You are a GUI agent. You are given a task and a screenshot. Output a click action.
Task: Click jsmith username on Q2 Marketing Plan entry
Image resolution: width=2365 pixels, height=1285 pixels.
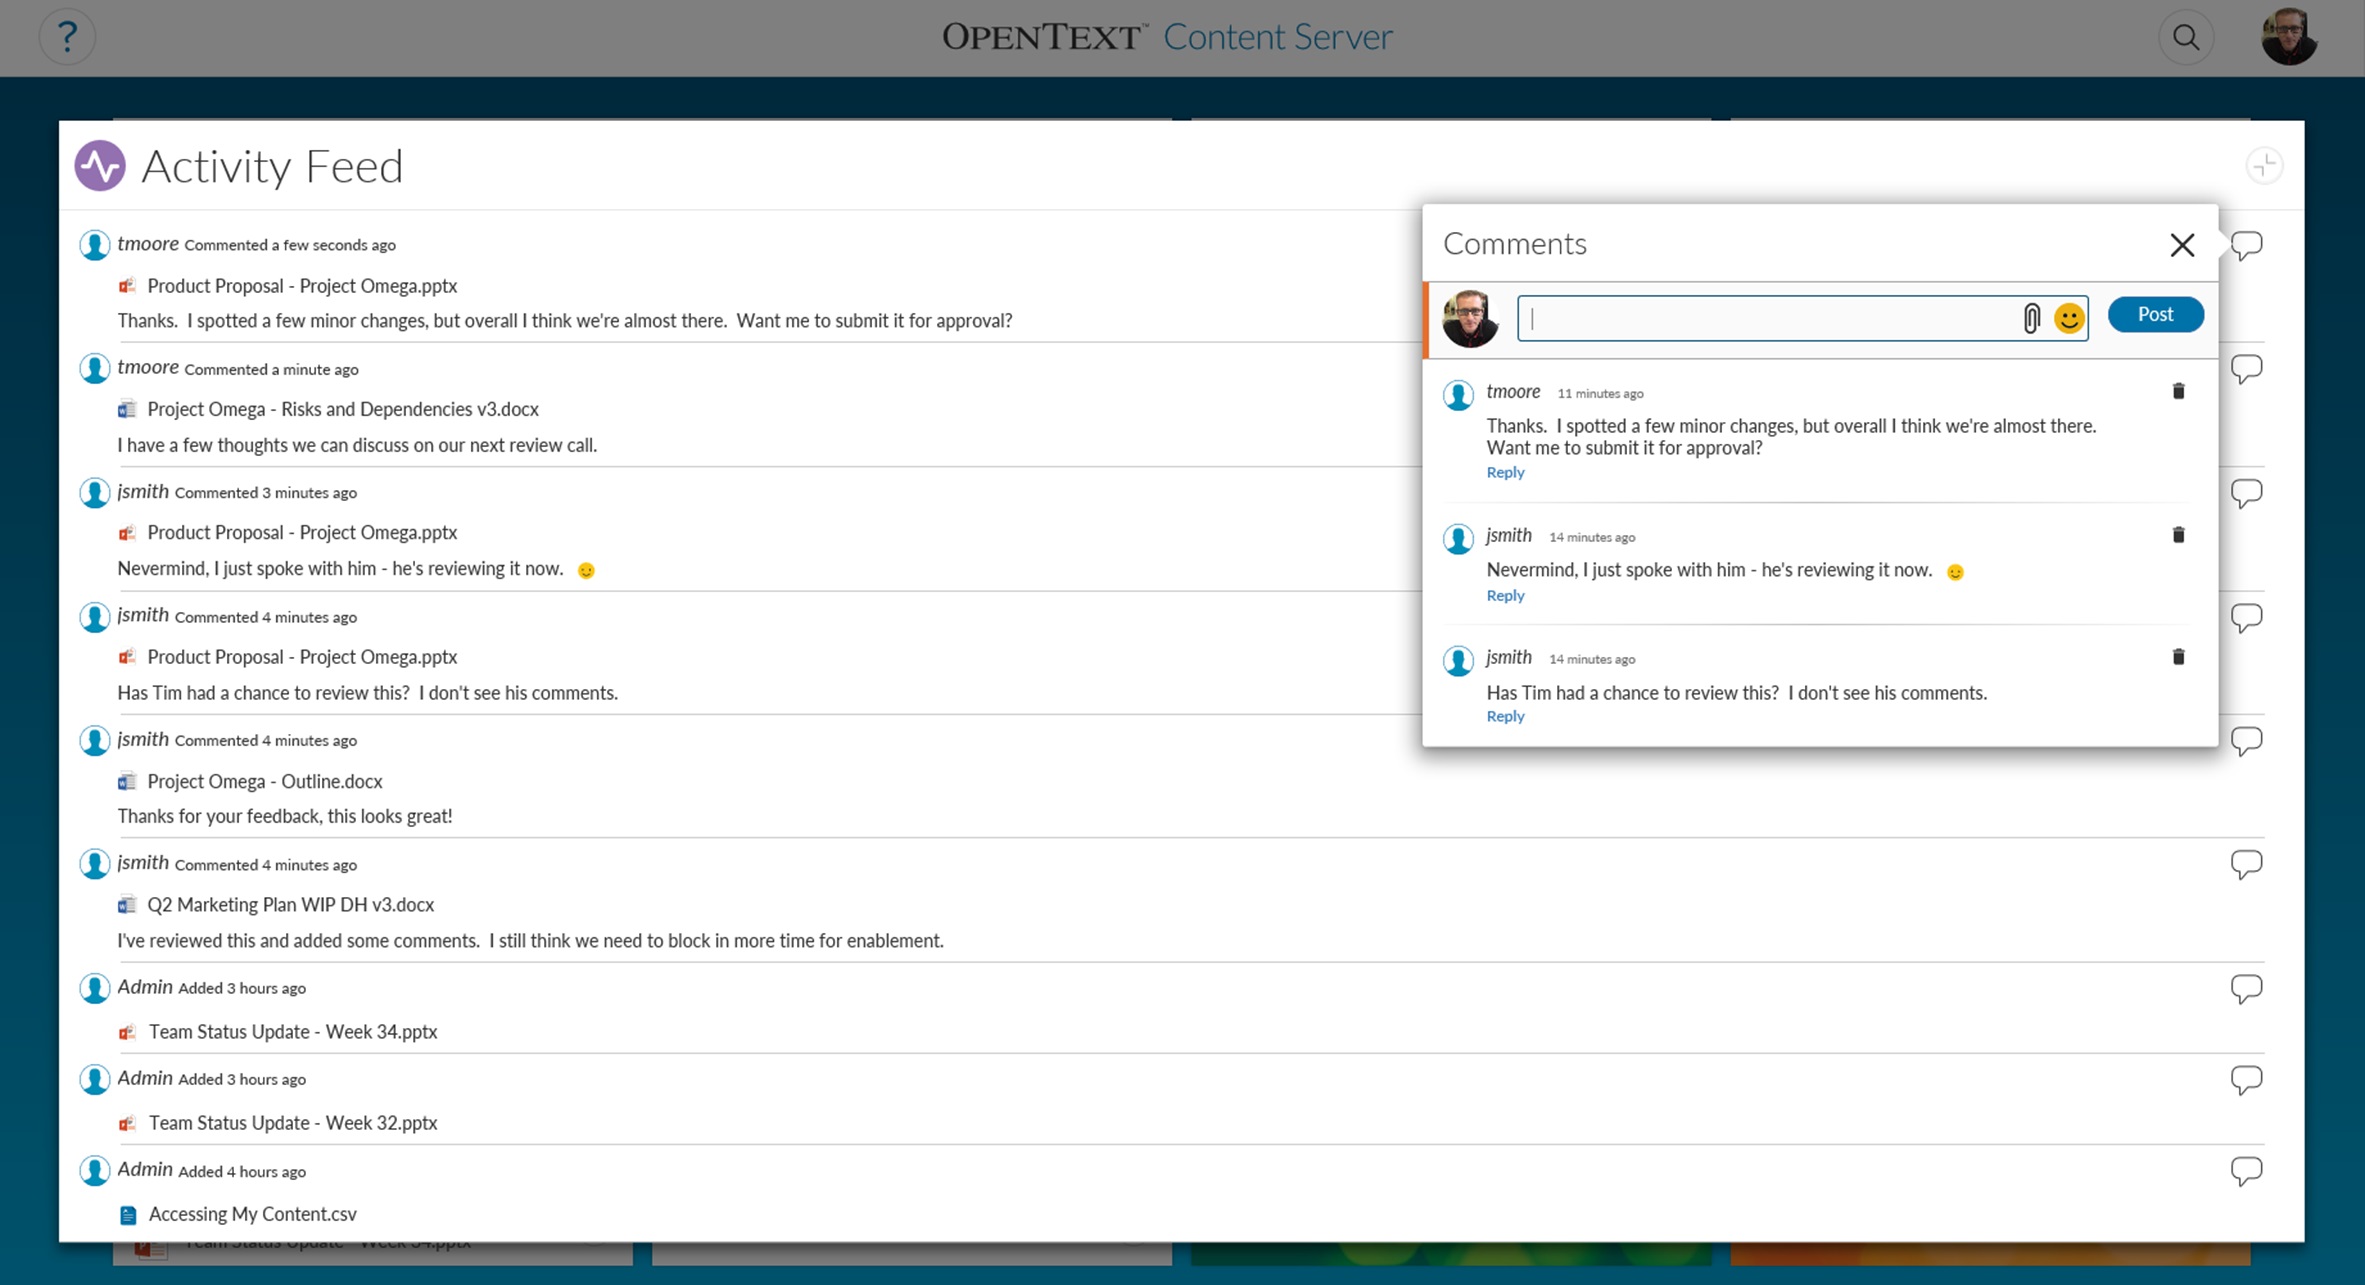click(x=143, y=863)
